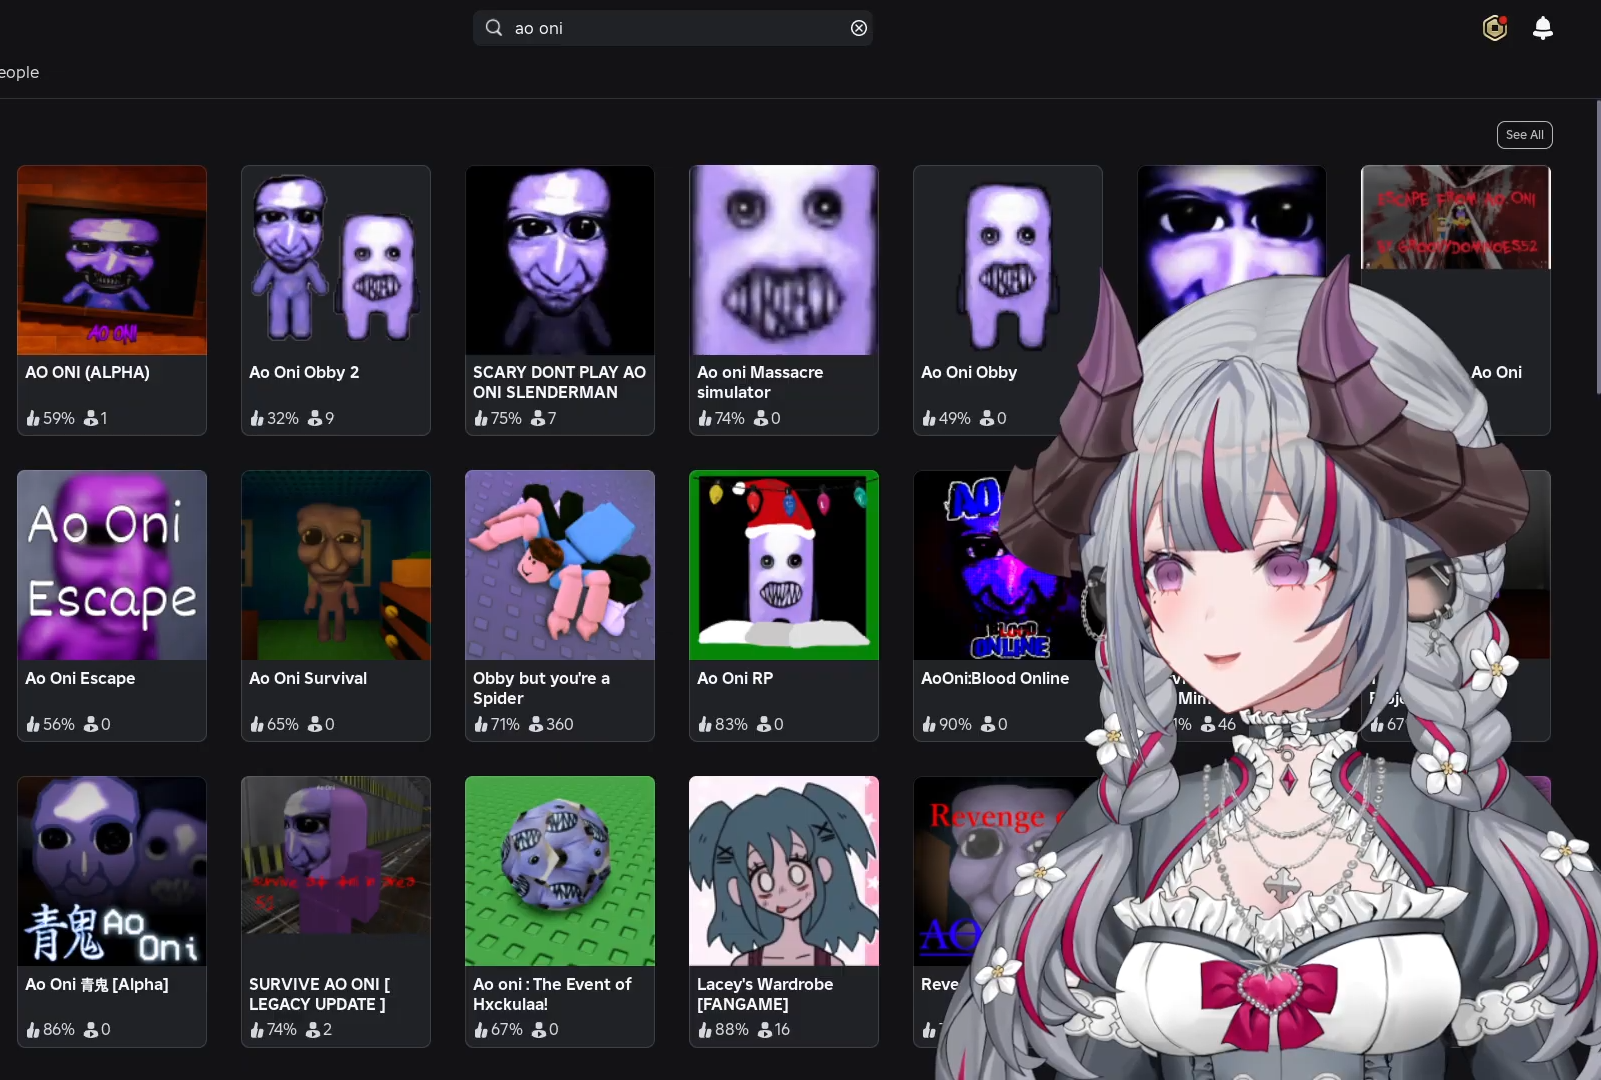Click 'Lacey's Wardrobe [FANGAME]' title
1601x1080 pixels.
click(x=765, y=994)
